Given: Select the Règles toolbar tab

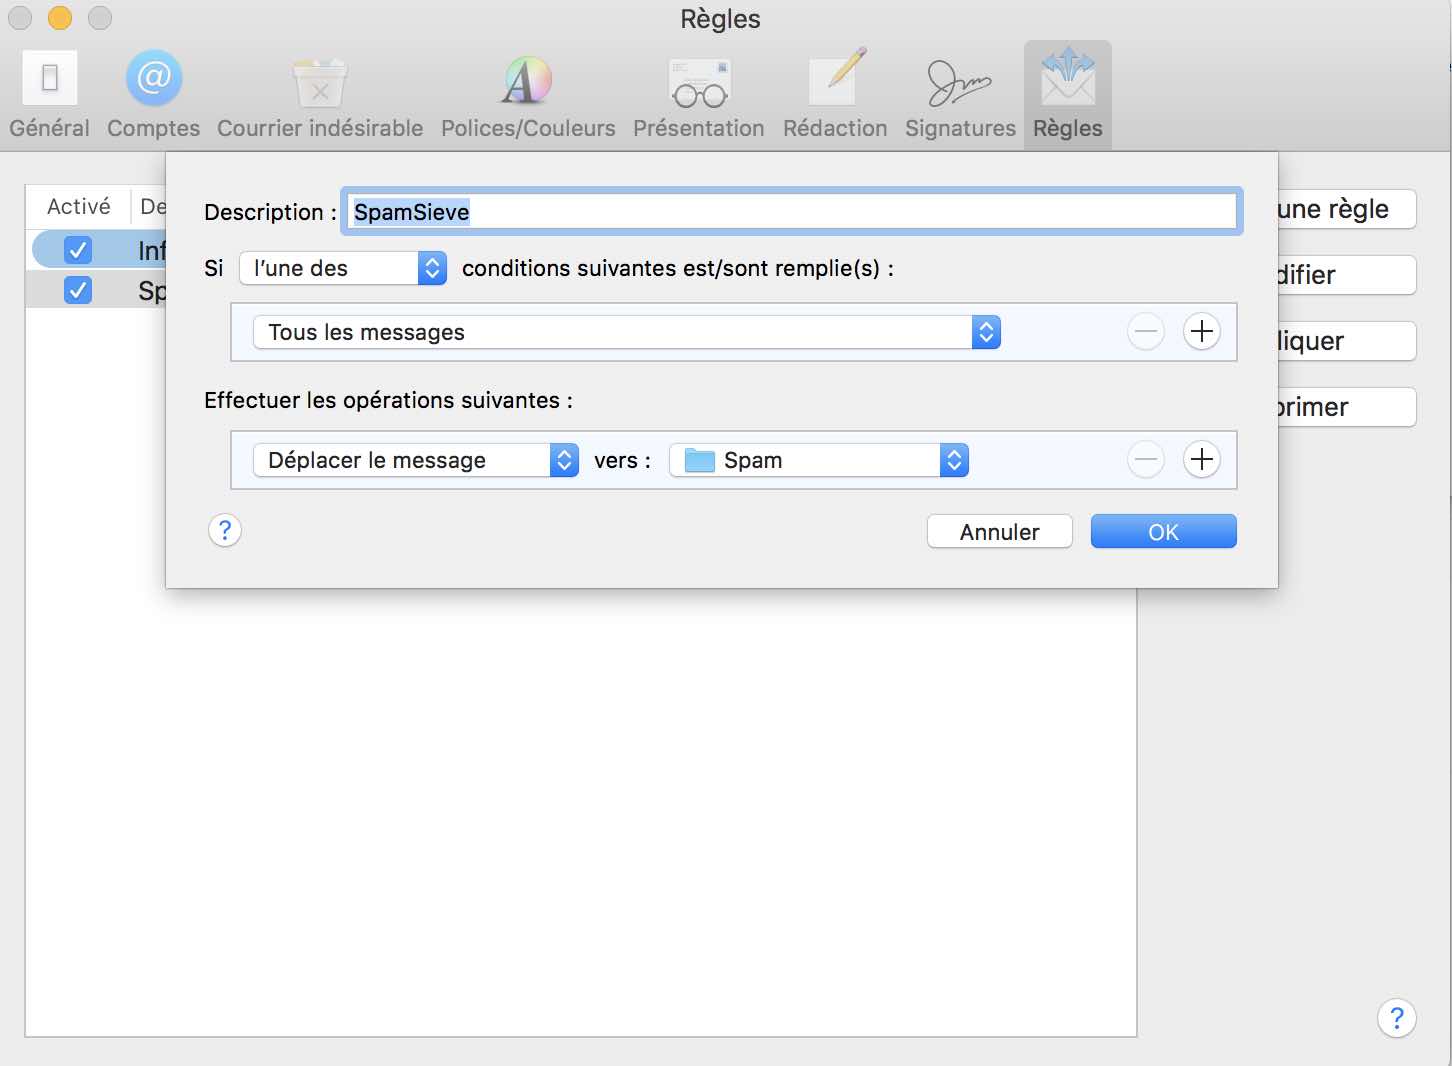Looking at the screenshot, I should (1068, 96).
